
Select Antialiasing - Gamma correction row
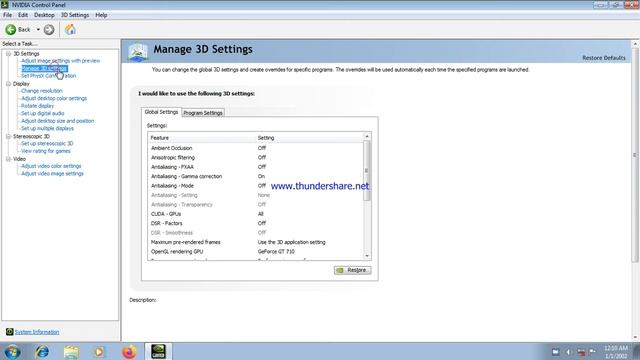coord(255,176)
